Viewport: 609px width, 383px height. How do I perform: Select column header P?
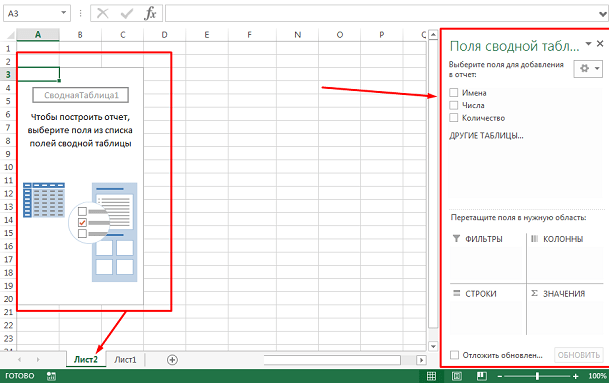pos(381,35)
